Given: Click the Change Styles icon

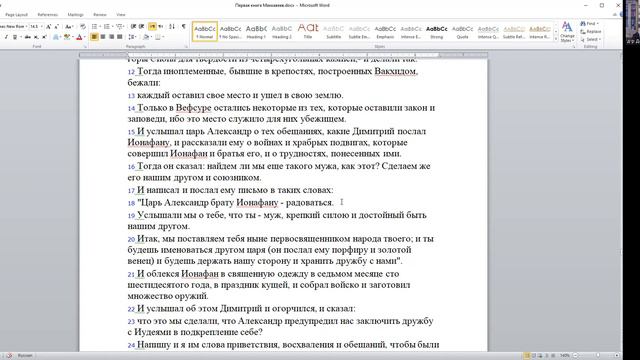Looking at the screenshot, I should point(567,32).
